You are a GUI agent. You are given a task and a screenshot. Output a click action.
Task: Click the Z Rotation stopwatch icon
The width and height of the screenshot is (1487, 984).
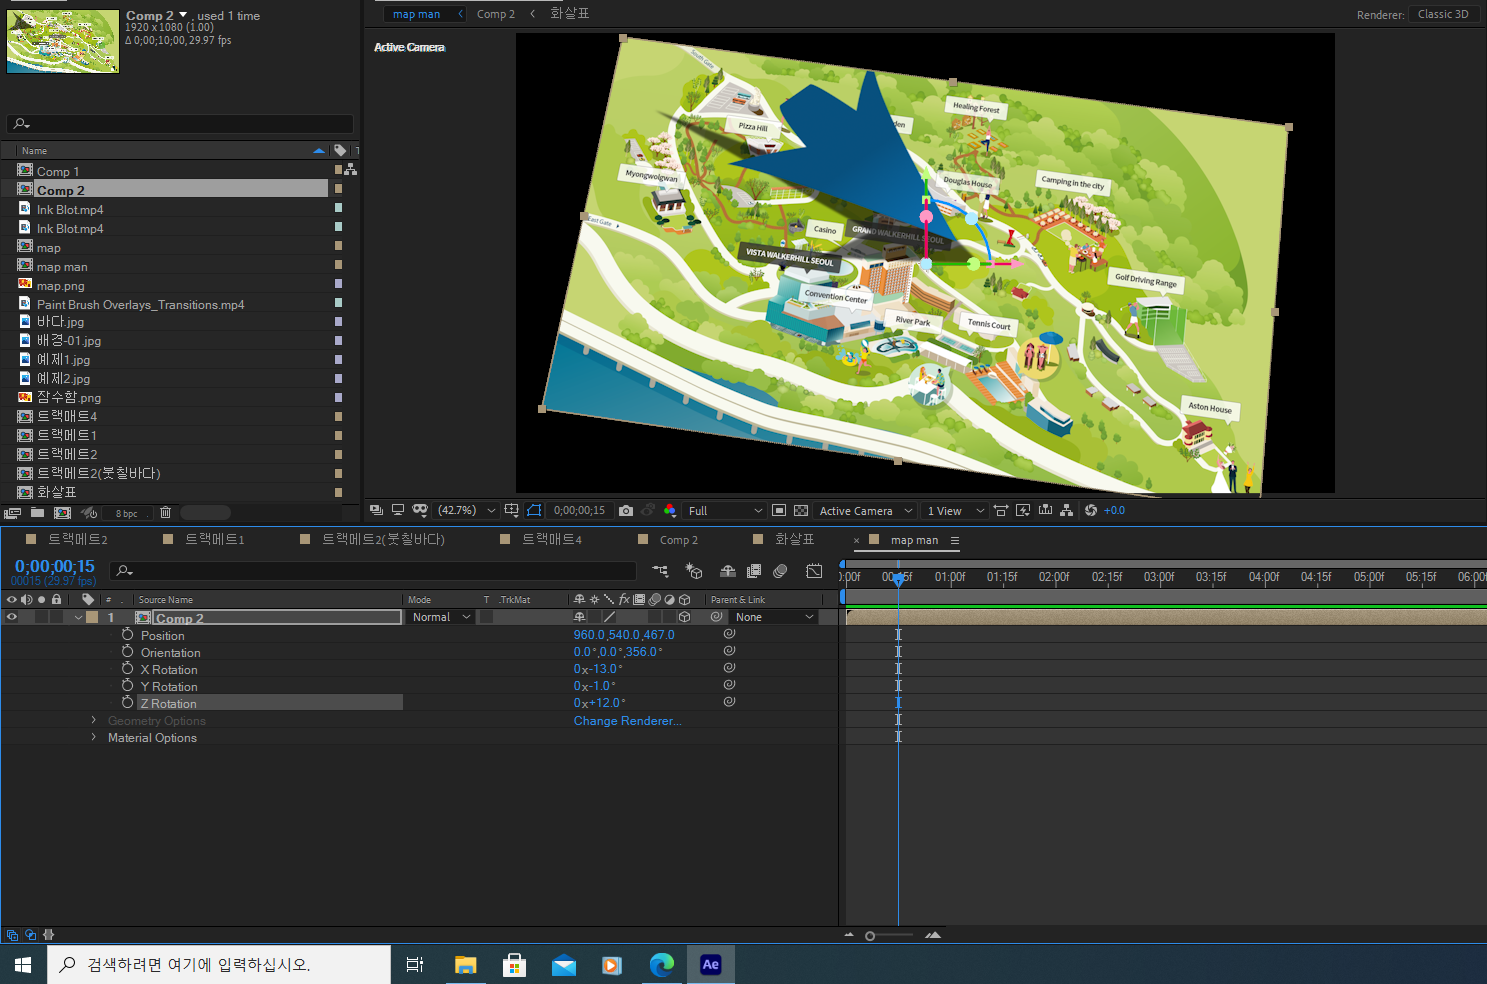[x=128, y=703]
